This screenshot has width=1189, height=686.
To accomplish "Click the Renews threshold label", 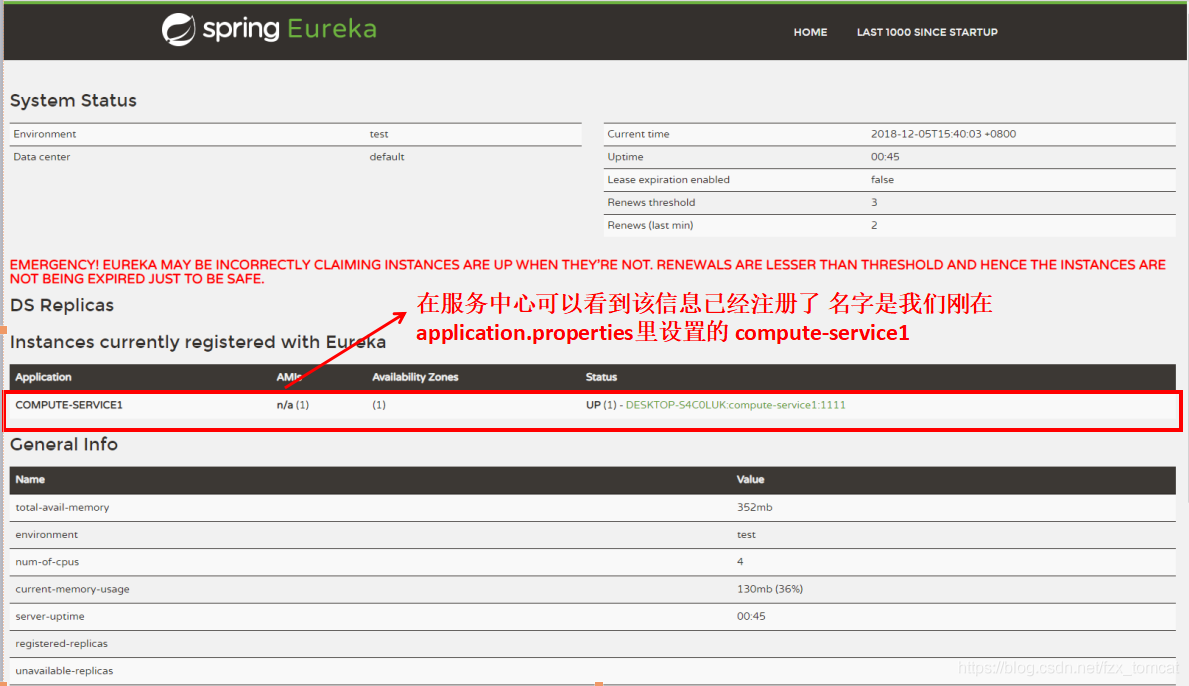I will click(651, 202).
